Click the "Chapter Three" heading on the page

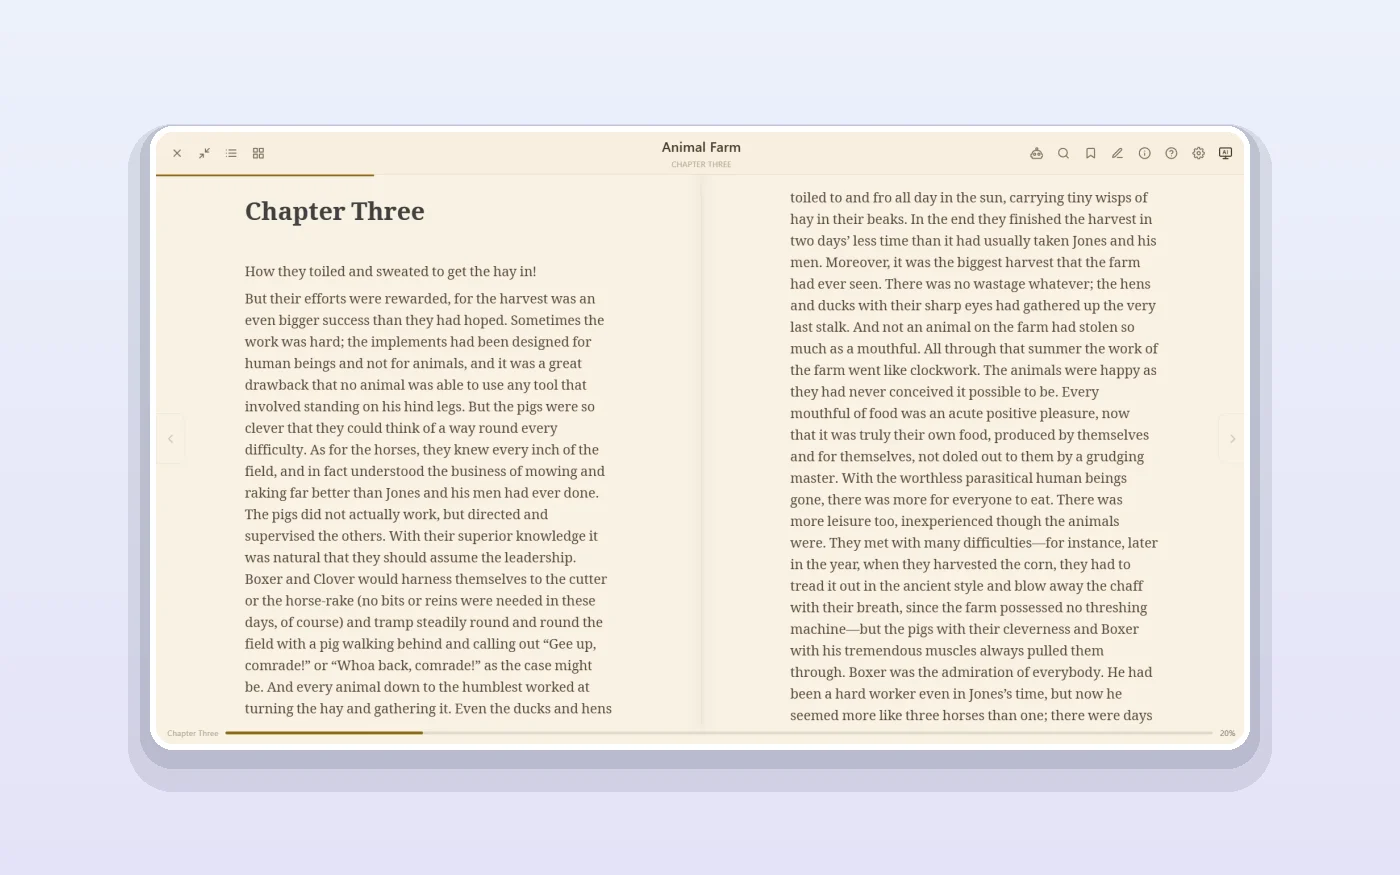335,211
